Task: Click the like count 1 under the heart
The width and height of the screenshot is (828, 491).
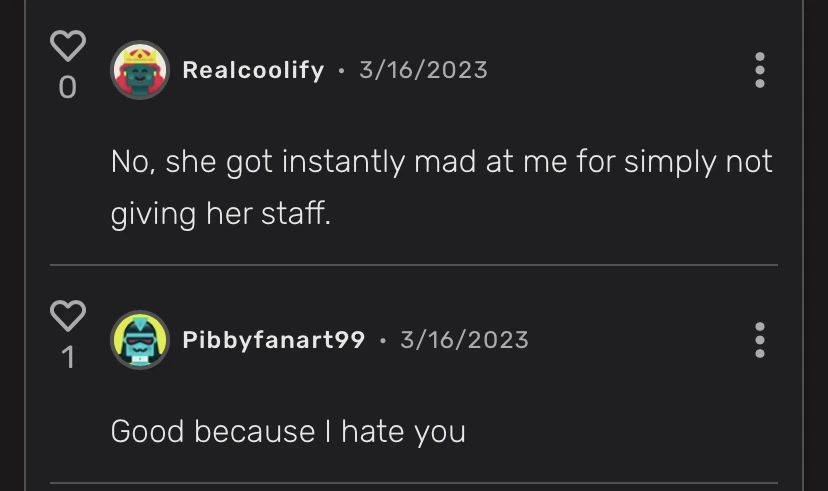Action: [x=68, y=357]
